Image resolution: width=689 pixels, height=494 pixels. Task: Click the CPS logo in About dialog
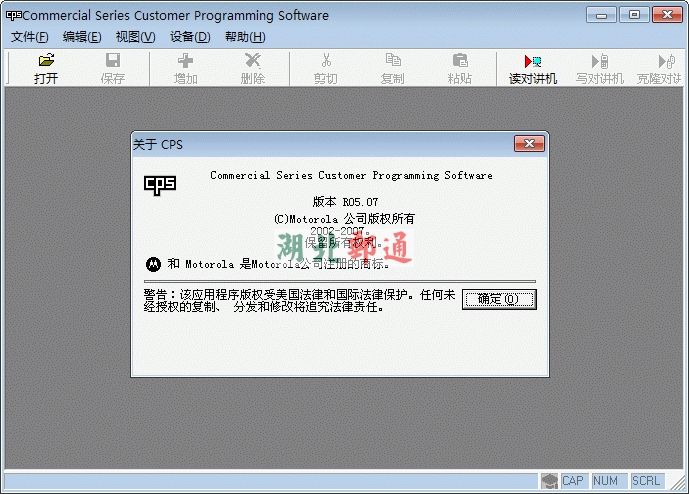(x=160, y=184)
